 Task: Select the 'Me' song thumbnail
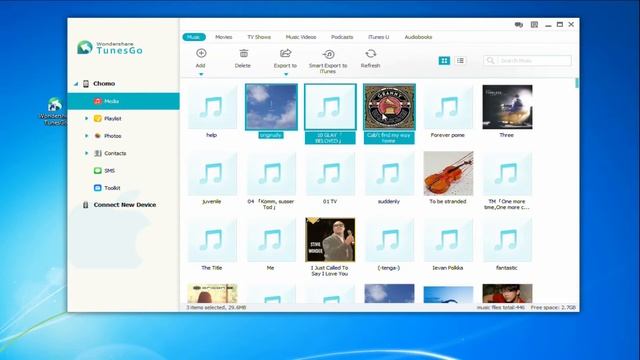click(271, 240)
